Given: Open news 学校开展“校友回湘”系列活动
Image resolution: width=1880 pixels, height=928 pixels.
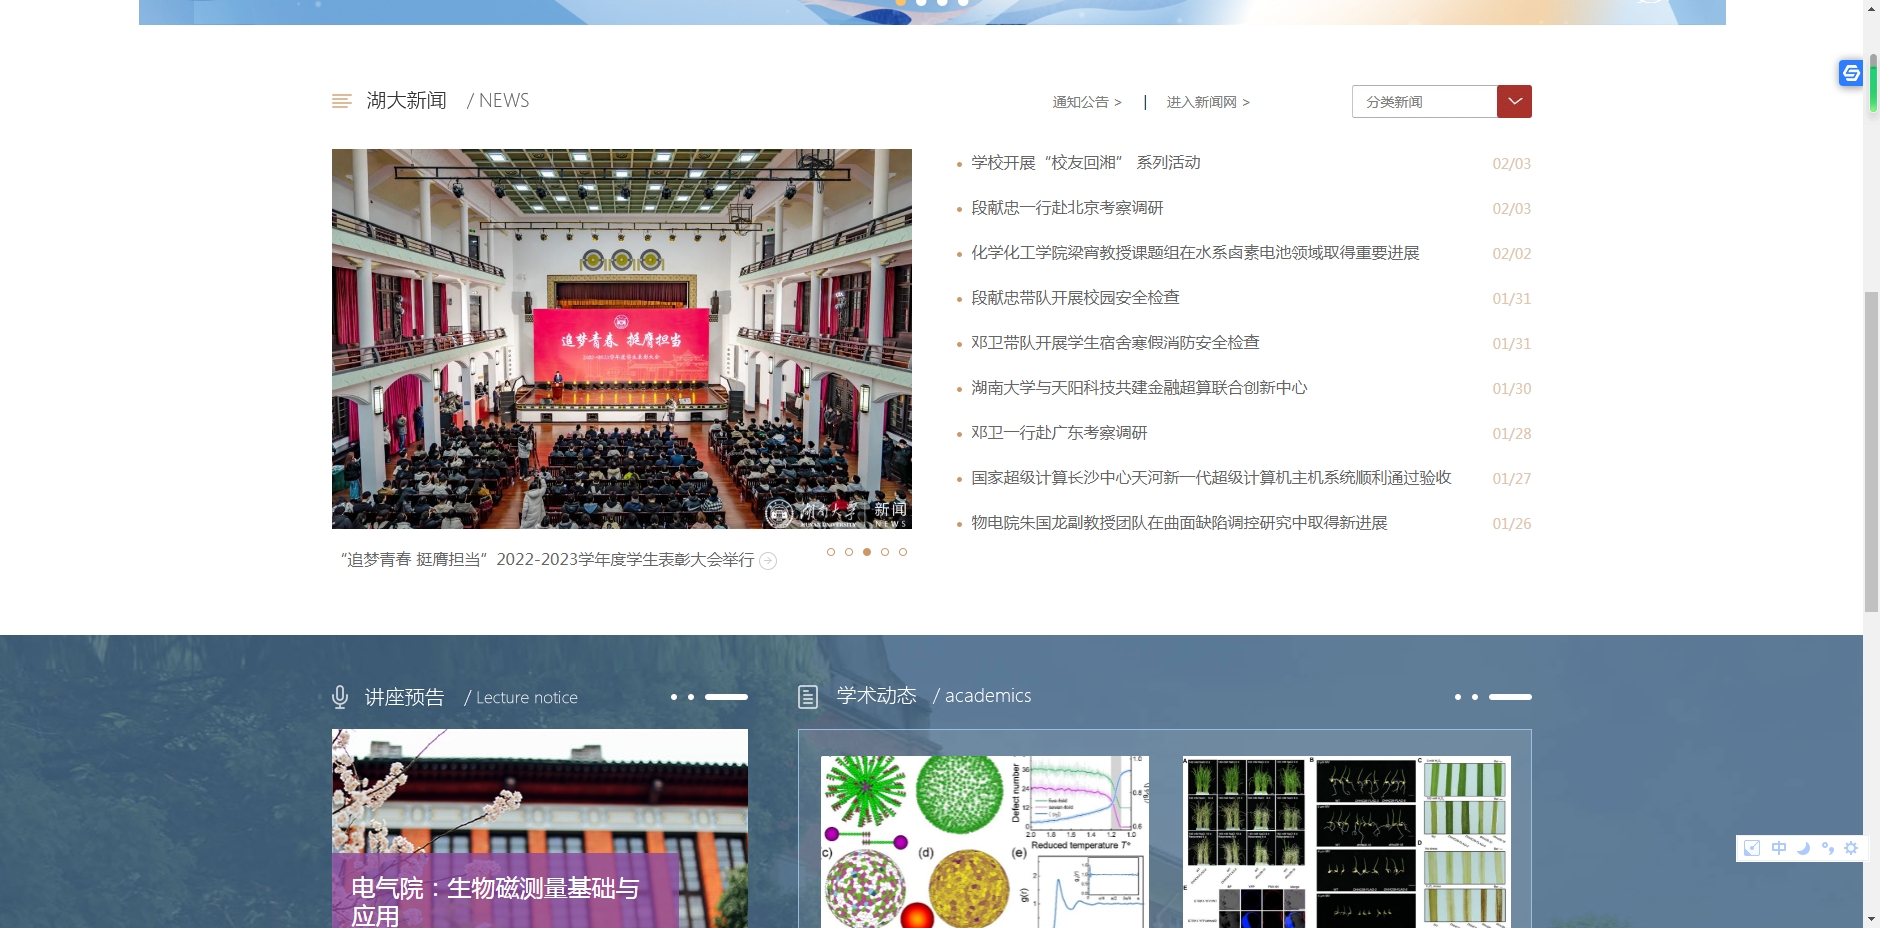Looking at the screenshot, I should [x=1085, y=163].
